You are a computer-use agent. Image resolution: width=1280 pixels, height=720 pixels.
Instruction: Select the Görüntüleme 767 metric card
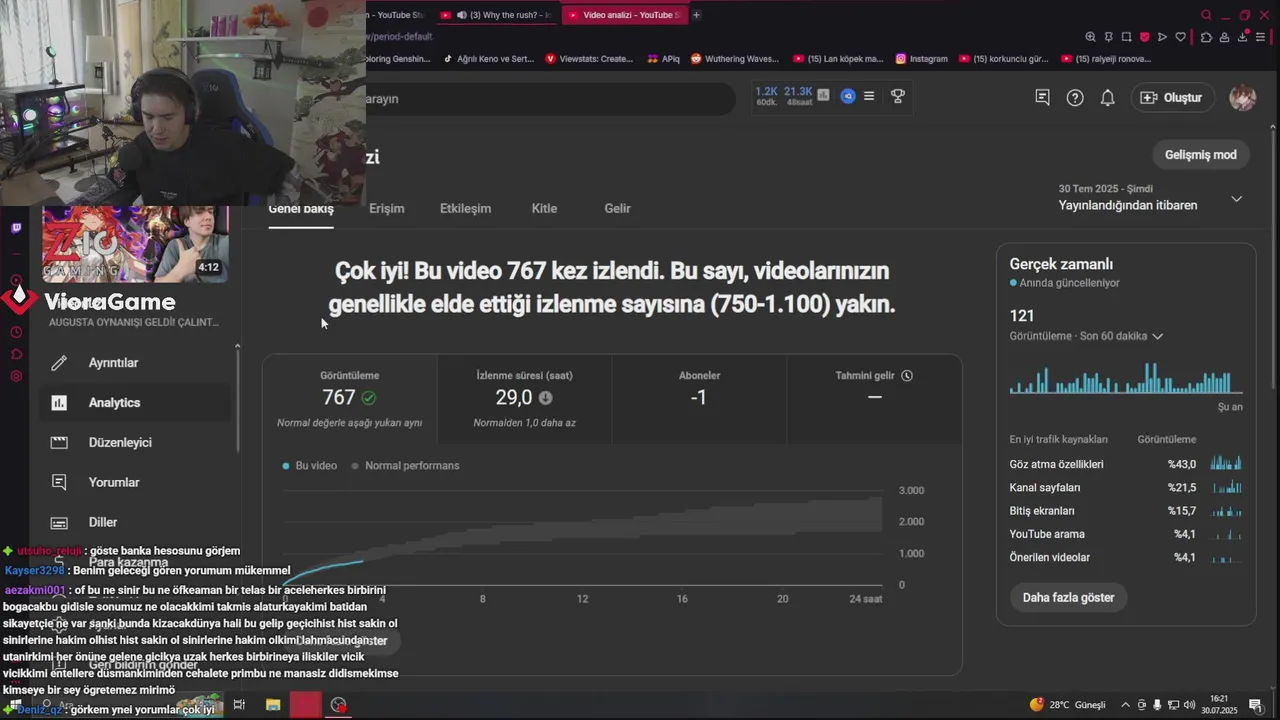(349, 399)
